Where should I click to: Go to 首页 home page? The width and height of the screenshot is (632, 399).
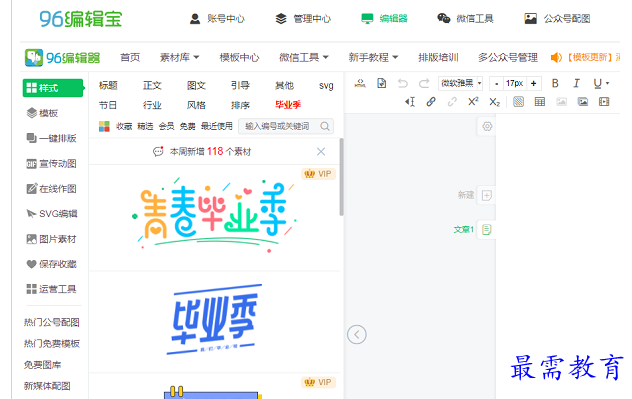130,58
